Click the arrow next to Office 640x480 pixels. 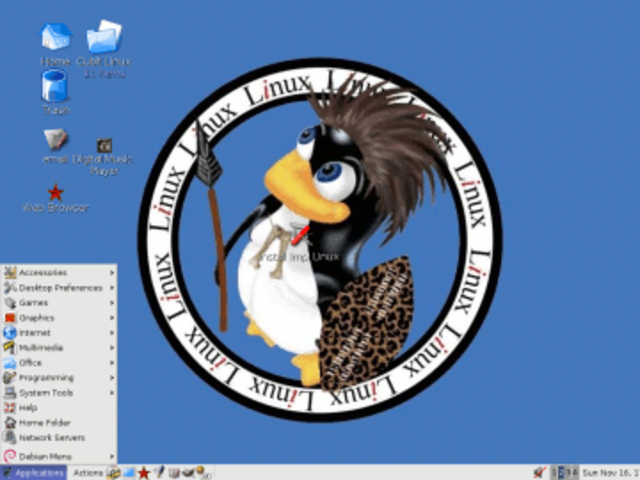pyautogui.click(x=111, y=362)
